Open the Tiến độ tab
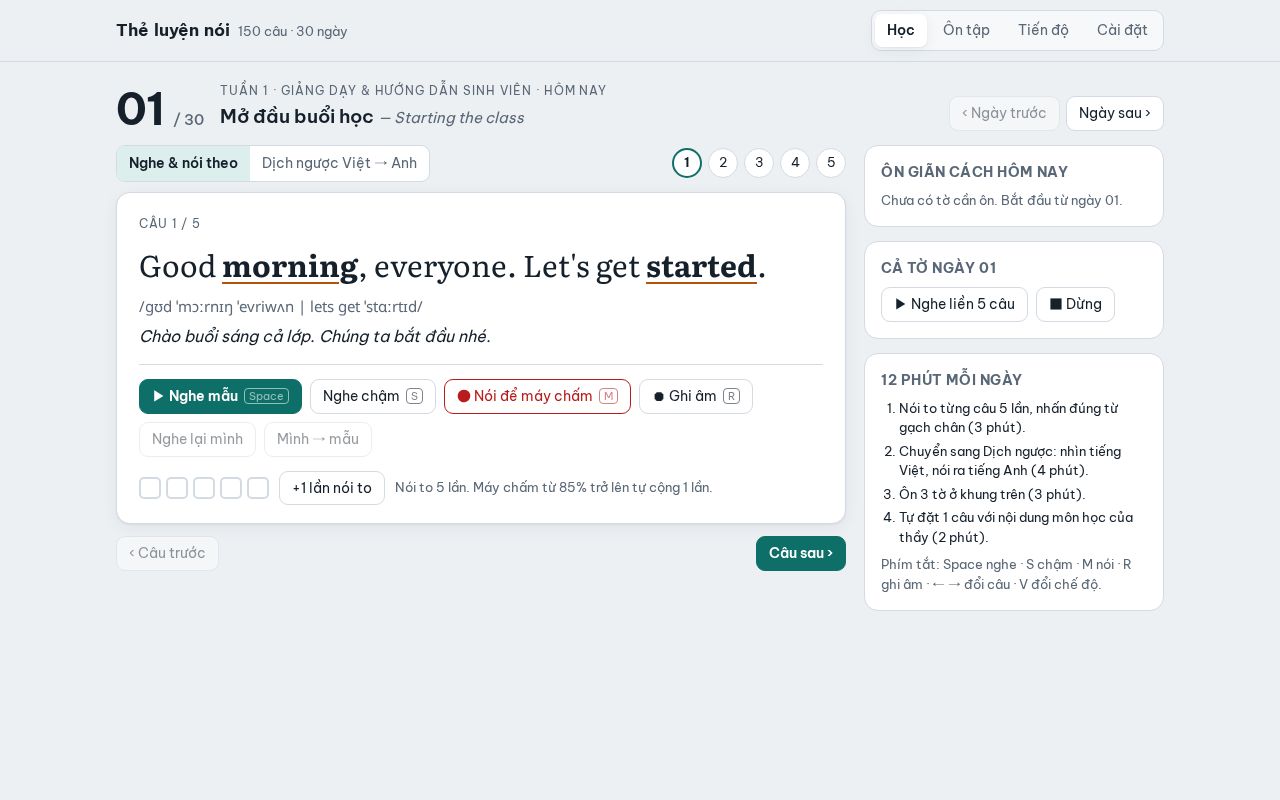The height and width of the screenshot is (800, 1280). pos(1043,30)
